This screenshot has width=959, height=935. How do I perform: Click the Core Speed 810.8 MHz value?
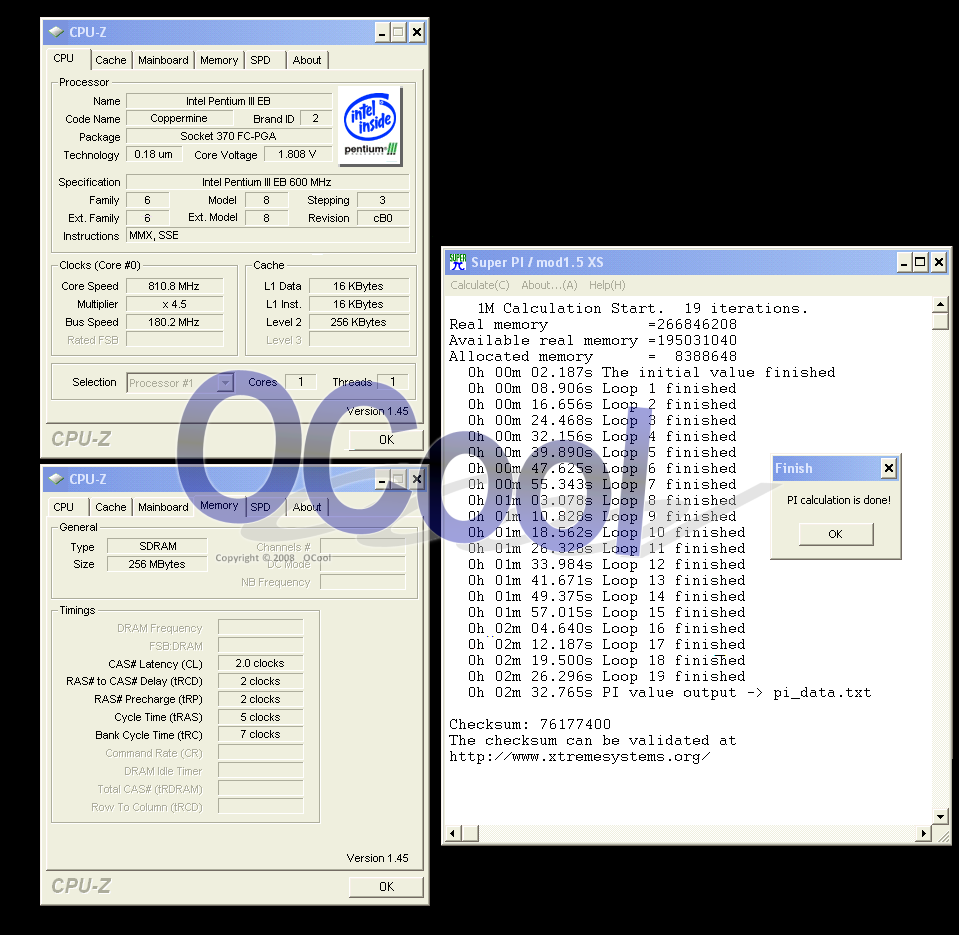tap(174, 286)
